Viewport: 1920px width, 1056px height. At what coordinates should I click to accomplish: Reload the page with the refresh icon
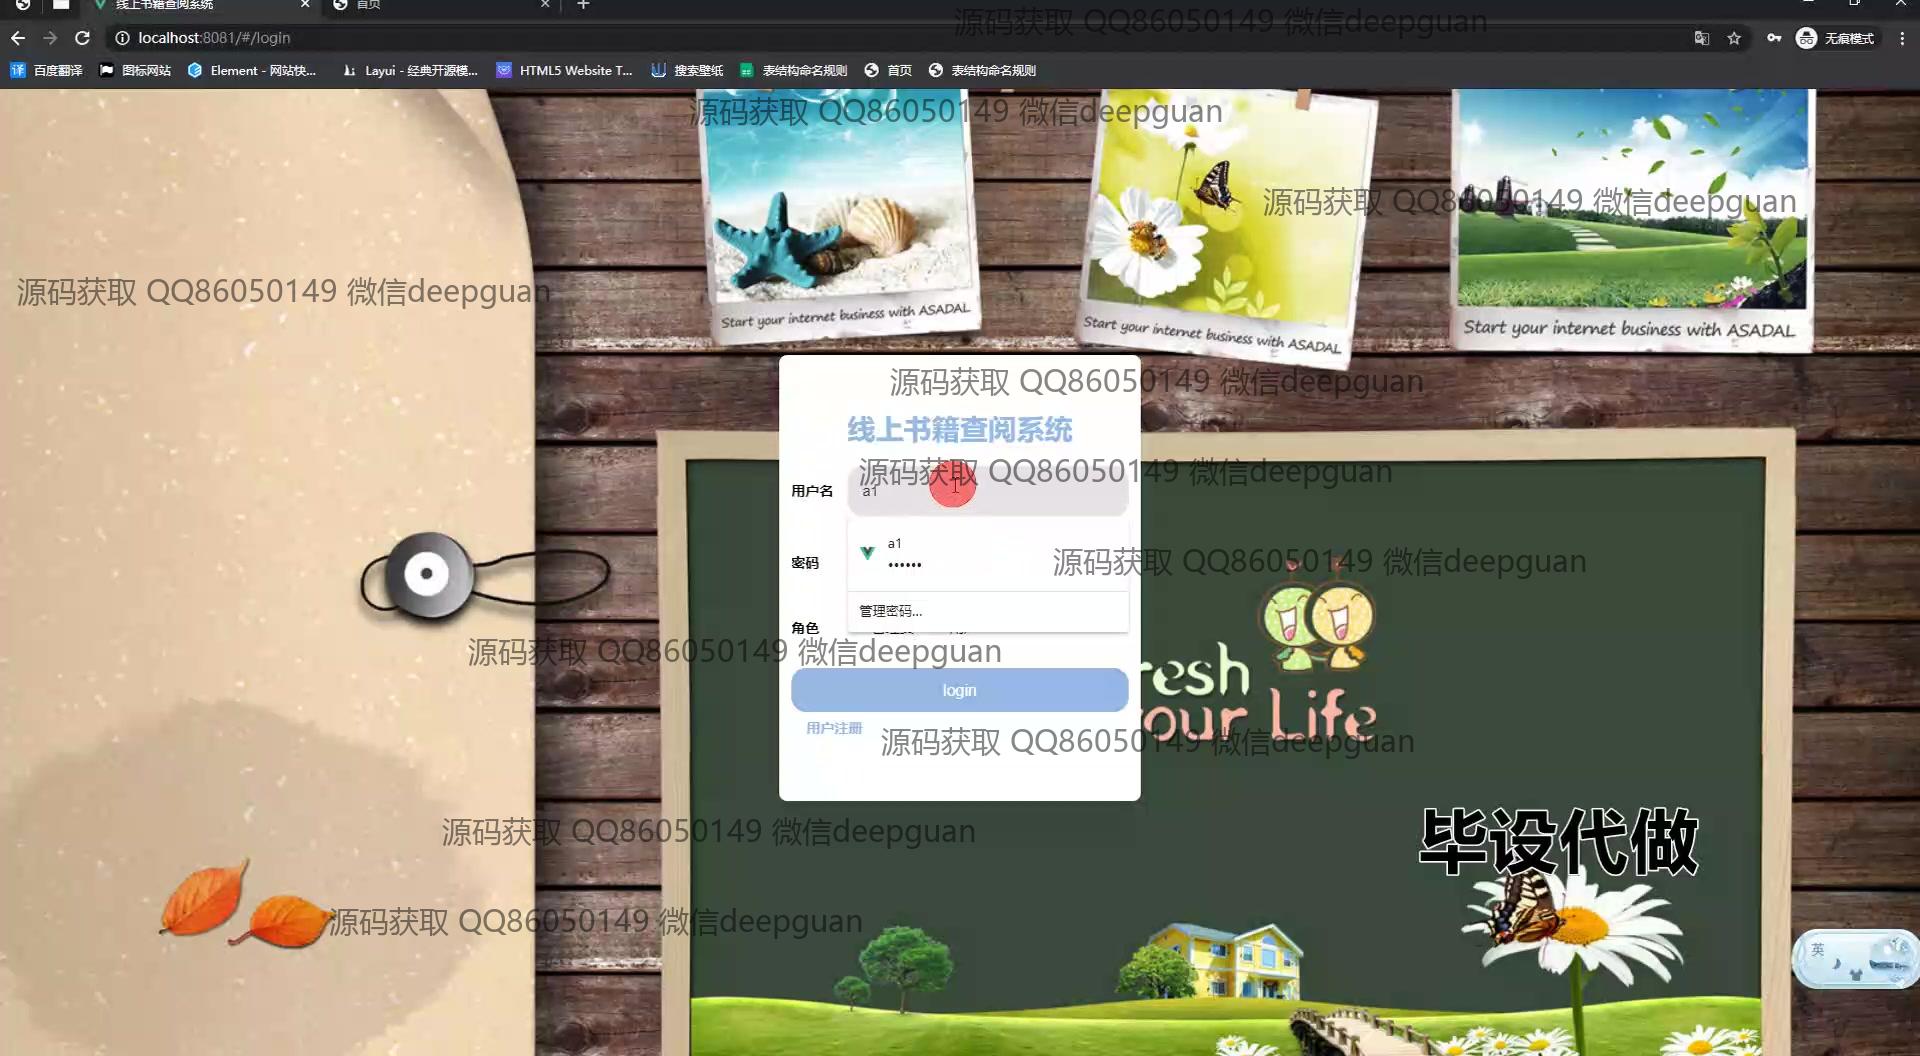[x=83, y=38]
